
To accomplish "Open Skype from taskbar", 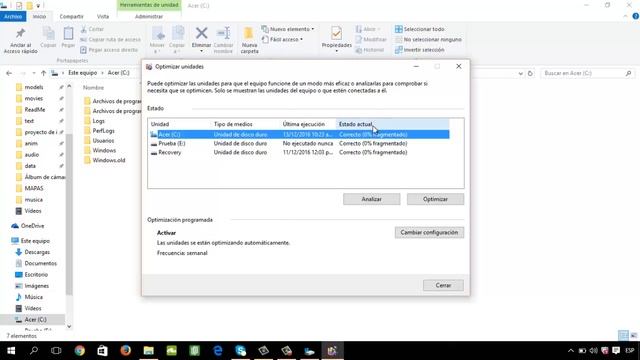I will [x=241, y=351].
